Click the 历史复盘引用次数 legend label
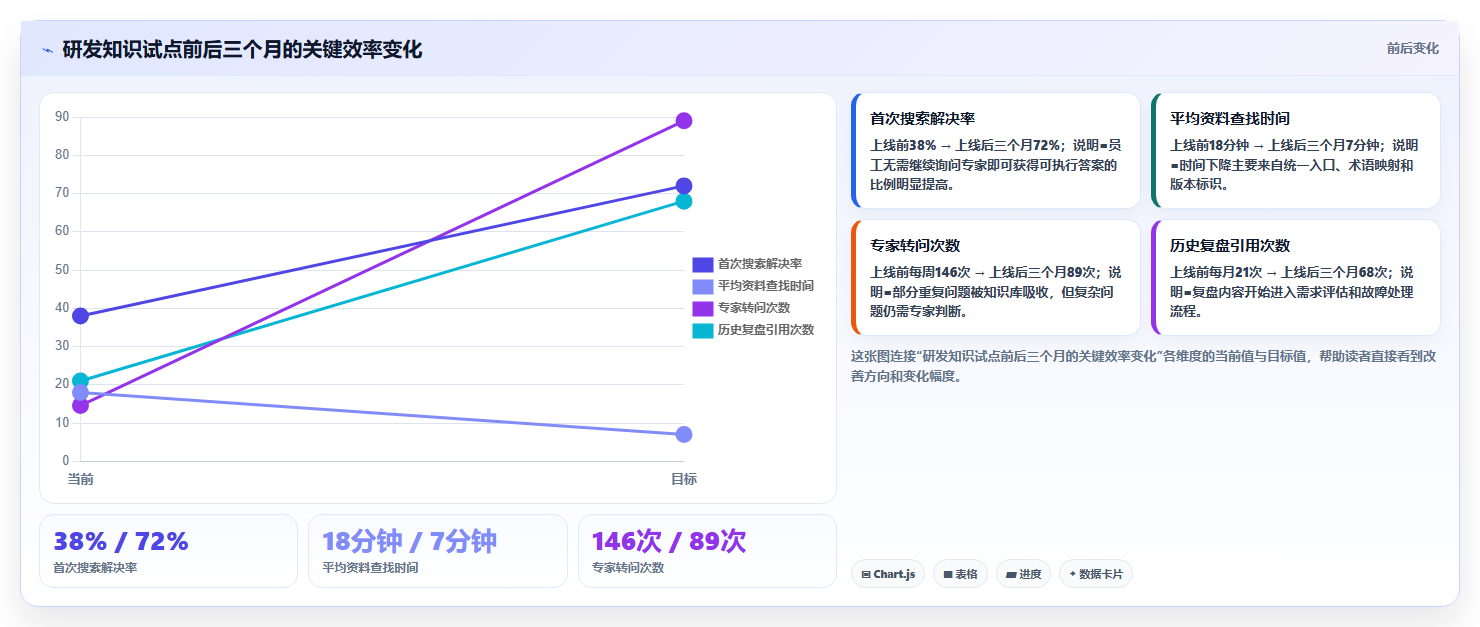This screenshot has height=627, width=1480. pos(766,330)
